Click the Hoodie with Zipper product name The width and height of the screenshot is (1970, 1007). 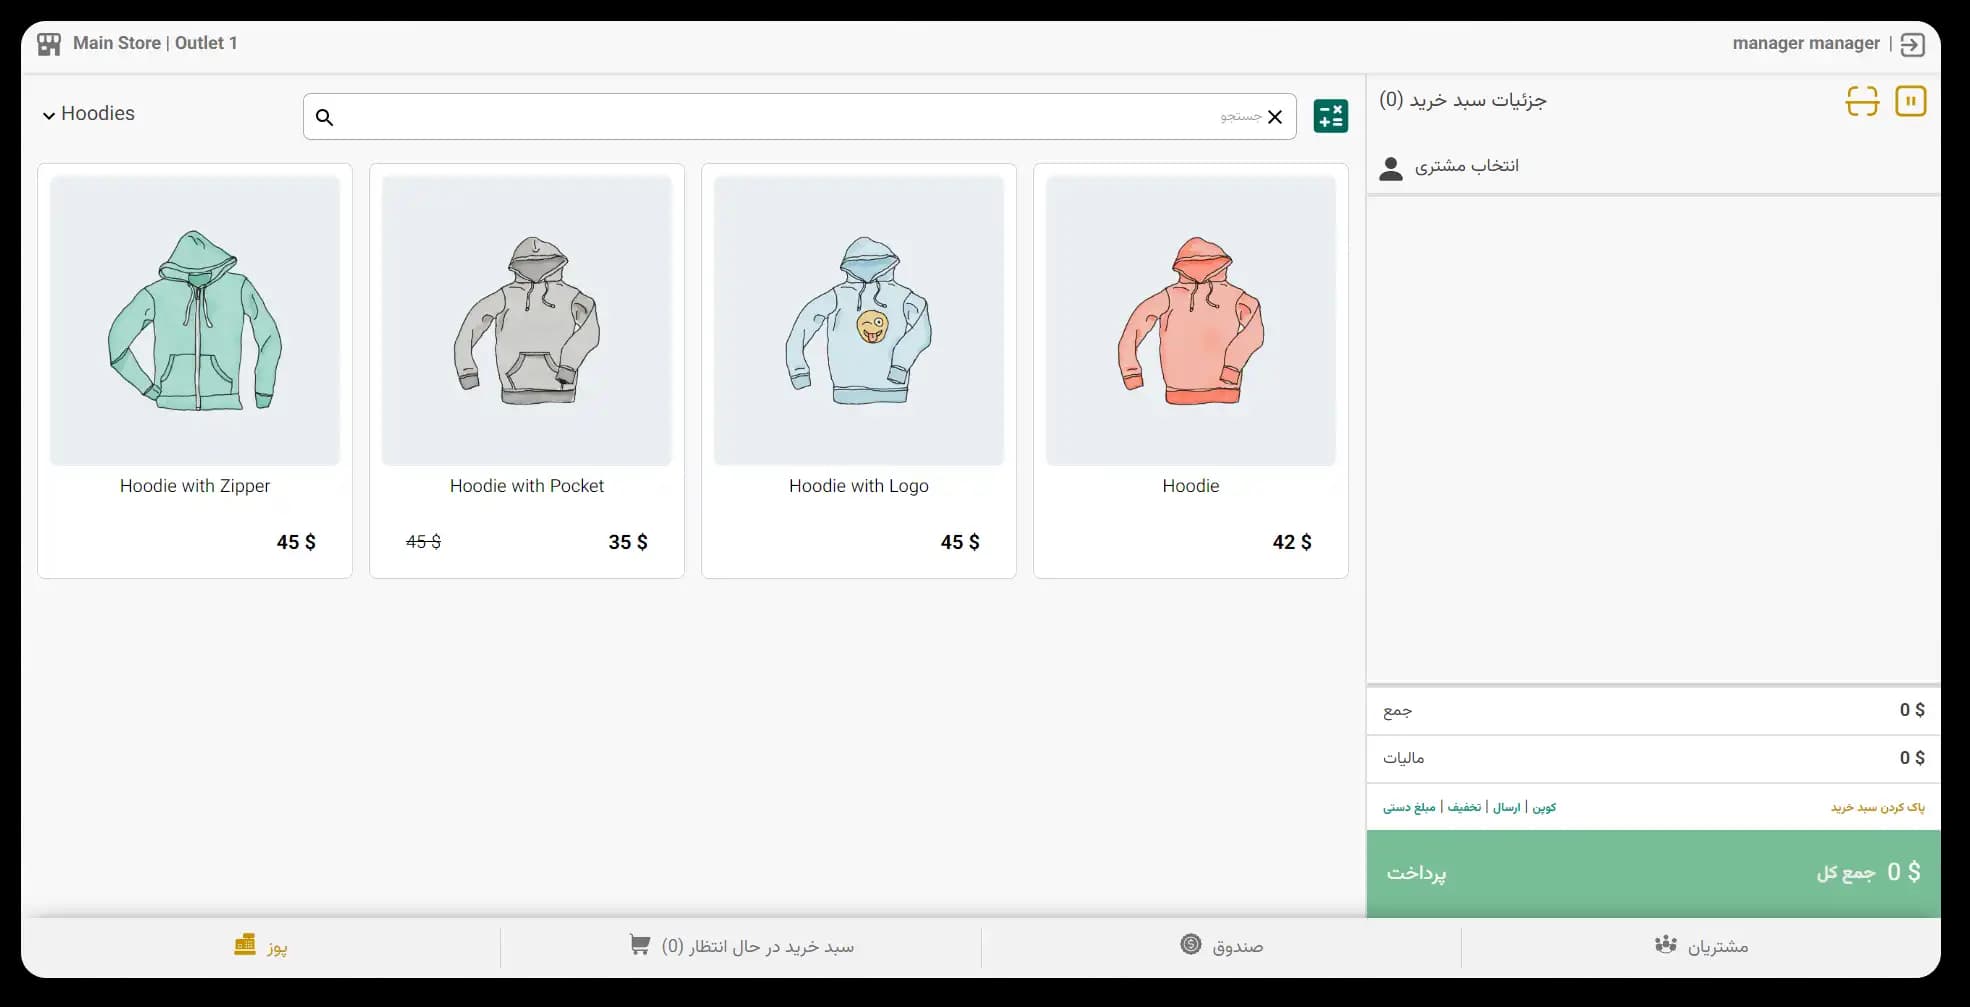tap(195, 486)
